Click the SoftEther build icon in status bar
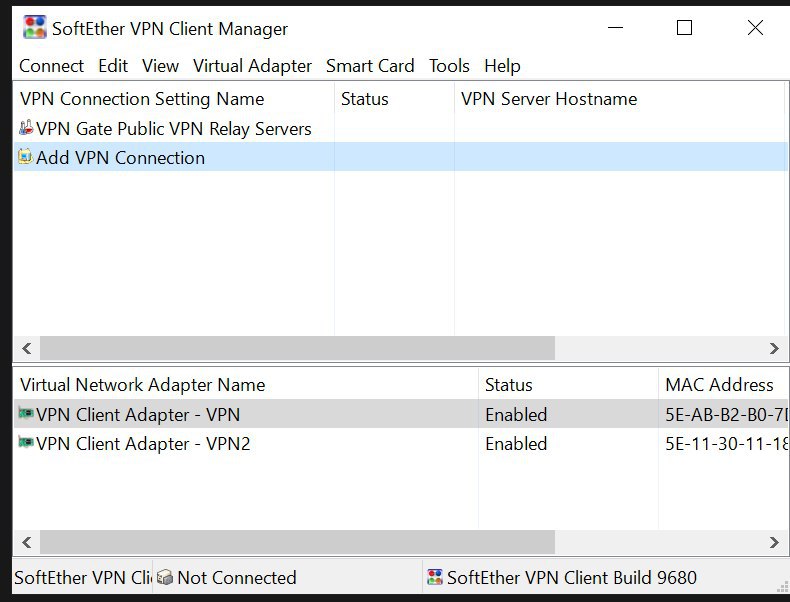 tap(434, 577)
